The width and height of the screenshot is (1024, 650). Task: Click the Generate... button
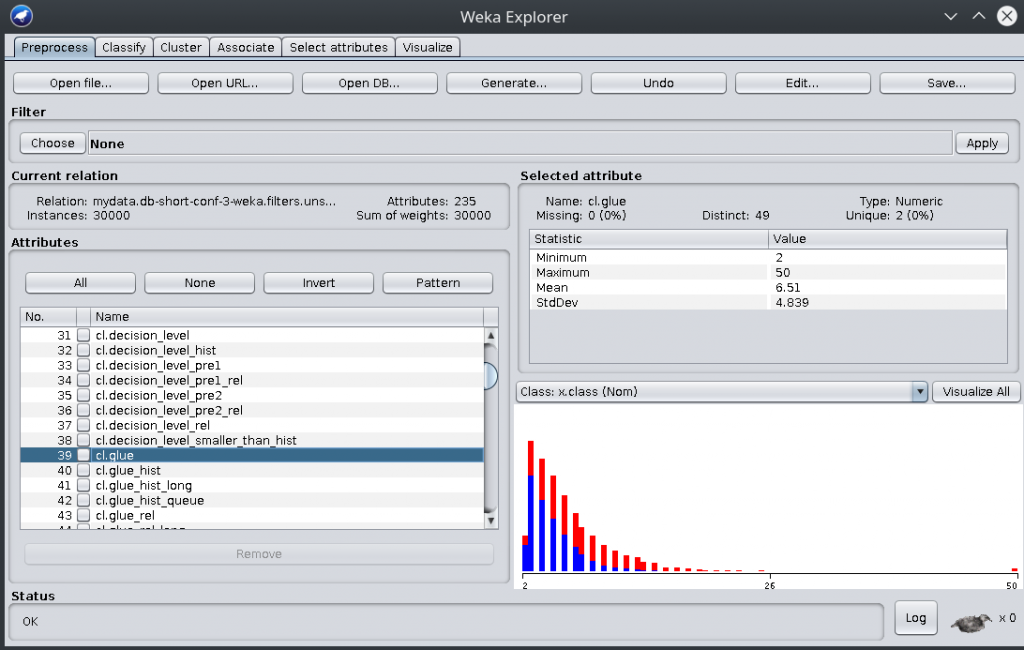(x=514, y=83)
